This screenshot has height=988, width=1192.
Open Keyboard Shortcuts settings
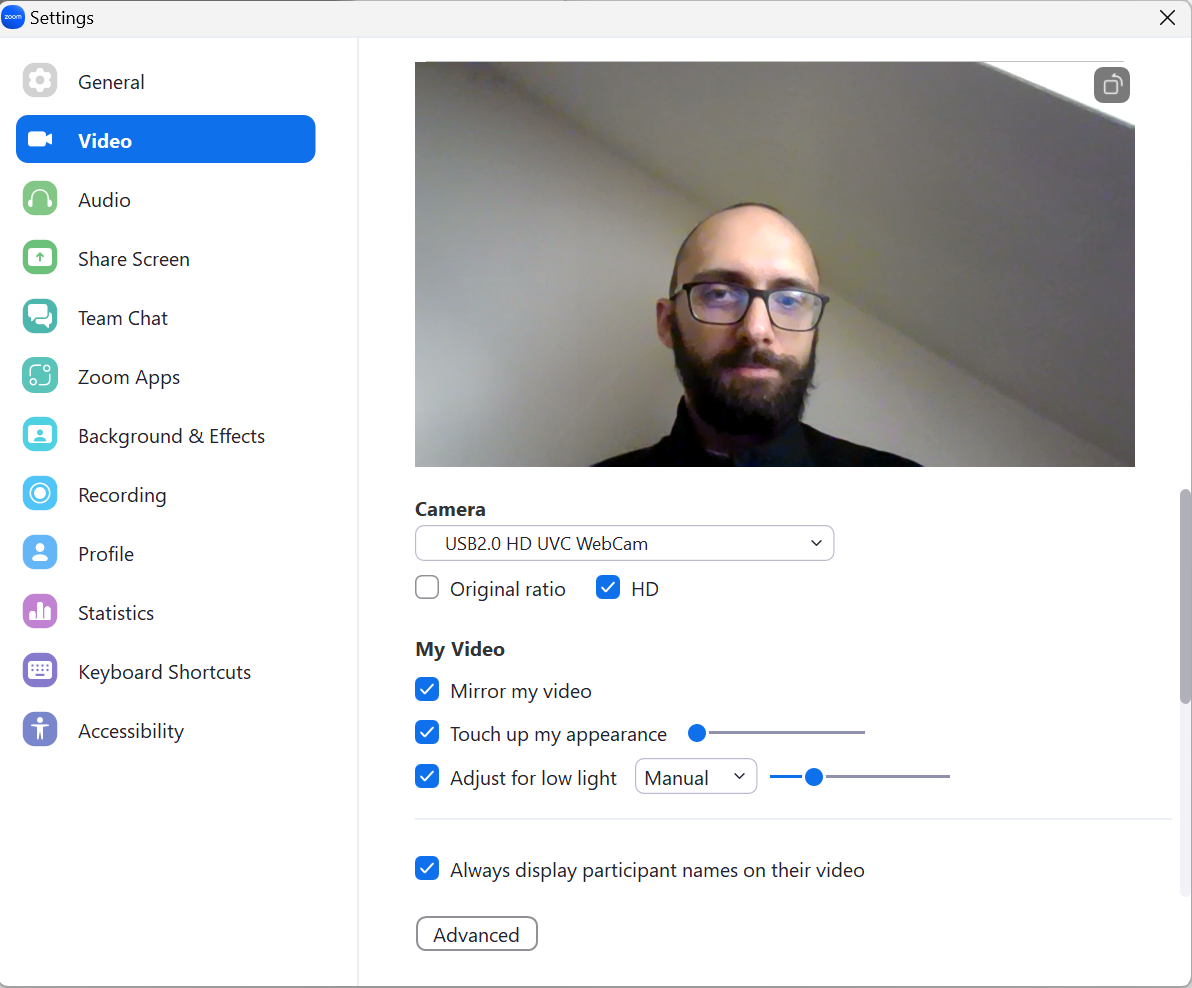166,672
